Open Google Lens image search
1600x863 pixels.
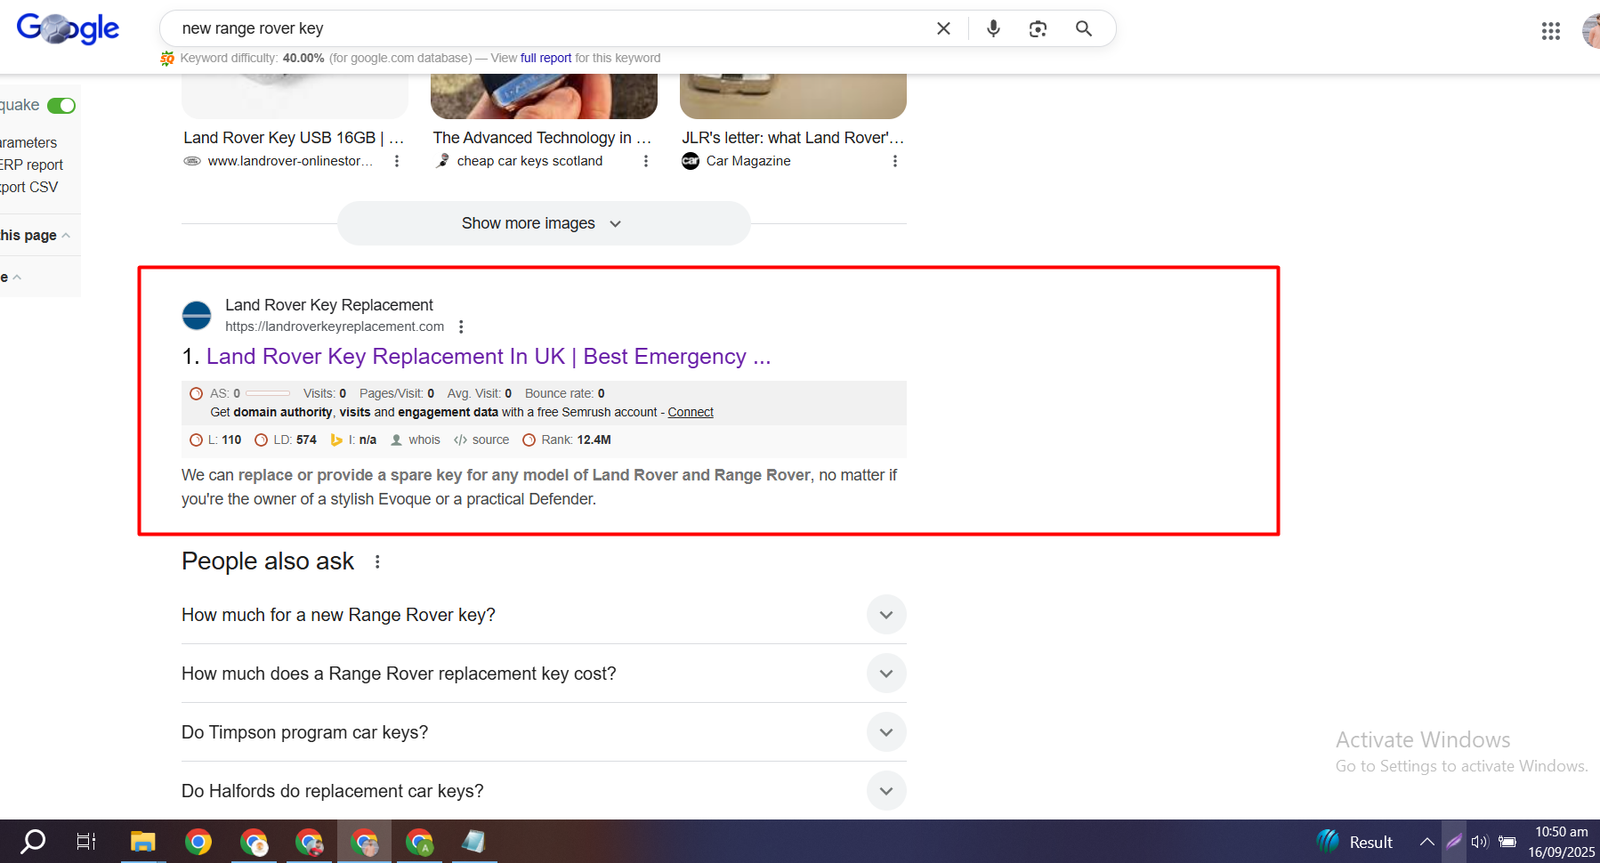[x=1038, y=29]
